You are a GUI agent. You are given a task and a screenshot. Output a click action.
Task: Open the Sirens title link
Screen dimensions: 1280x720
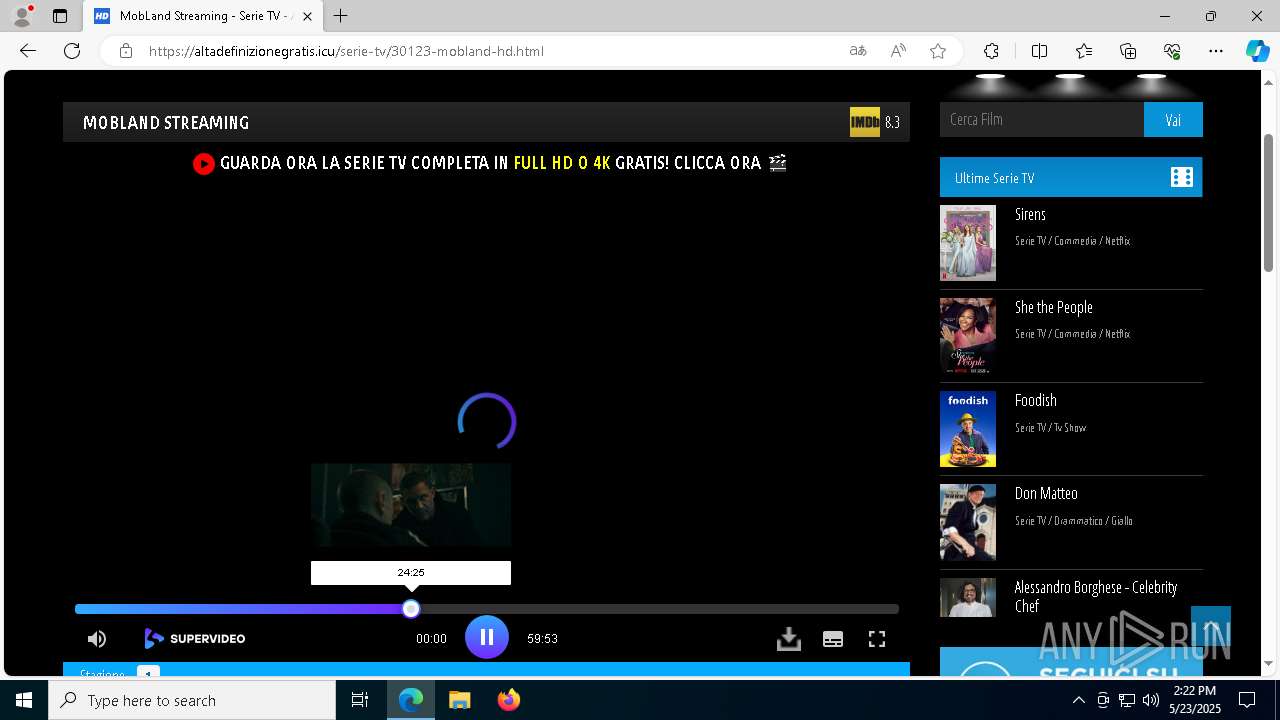point(1030,214)
